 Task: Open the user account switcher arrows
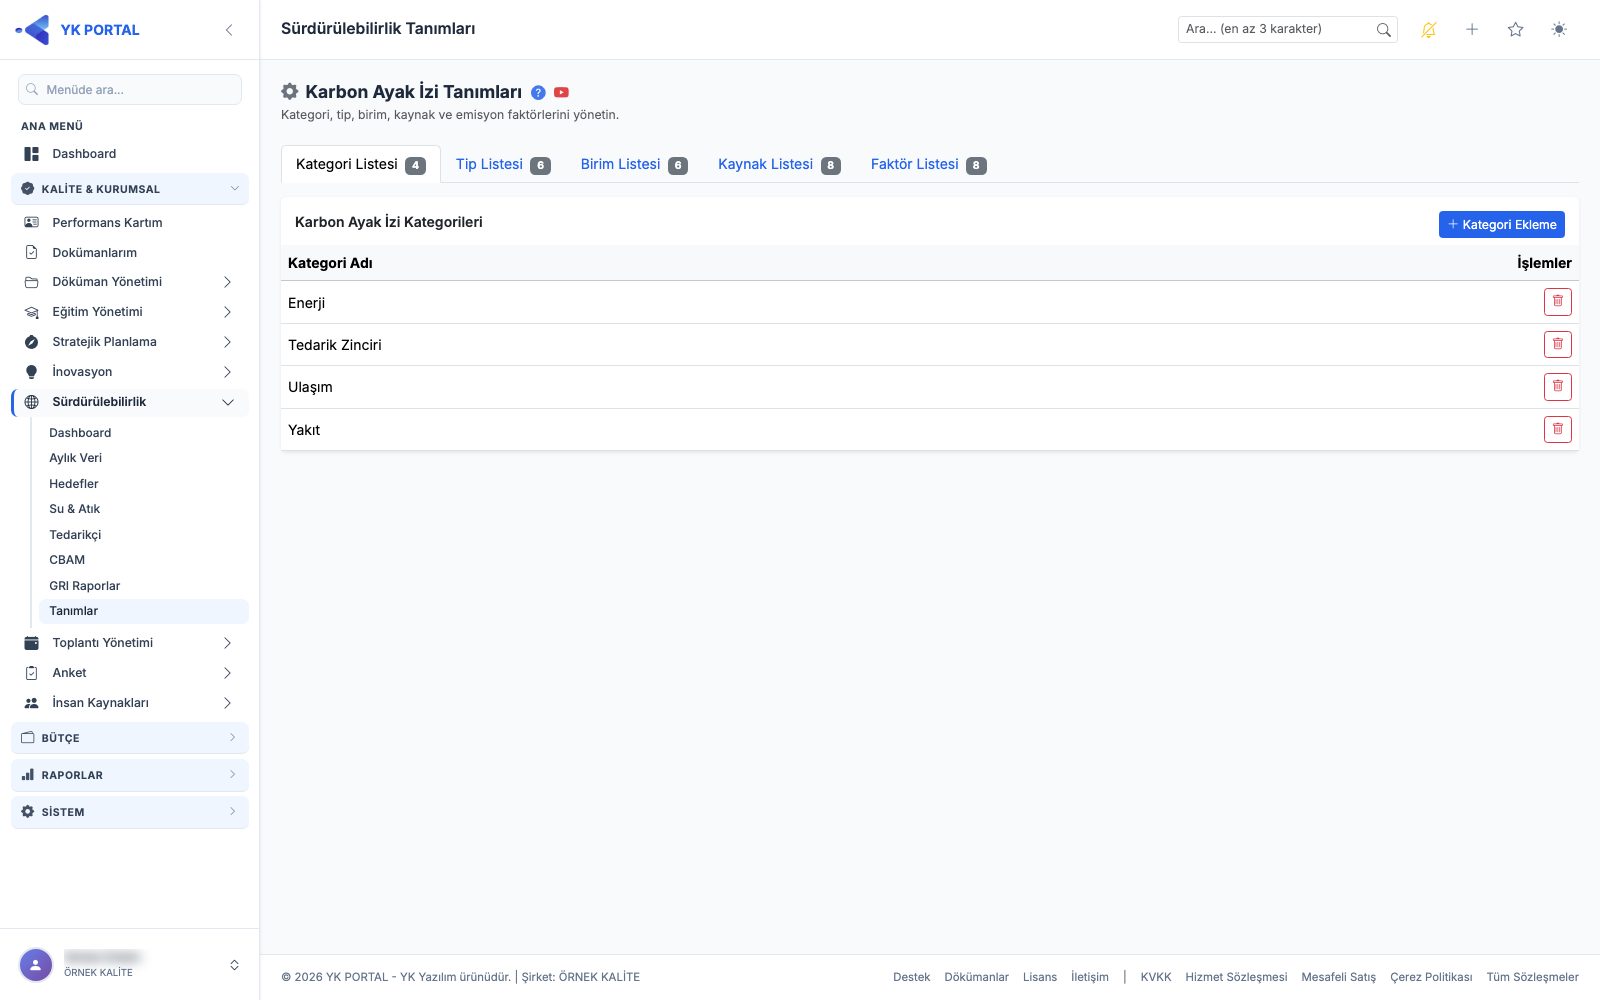click(234, 965)
